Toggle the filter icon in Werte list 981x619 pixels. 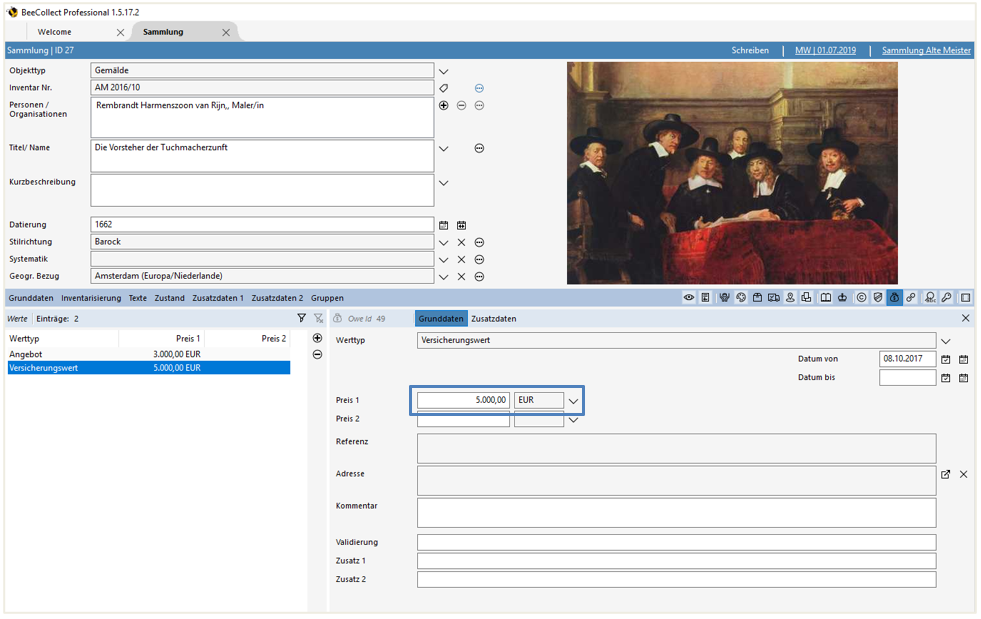click(x=301, y=318)
